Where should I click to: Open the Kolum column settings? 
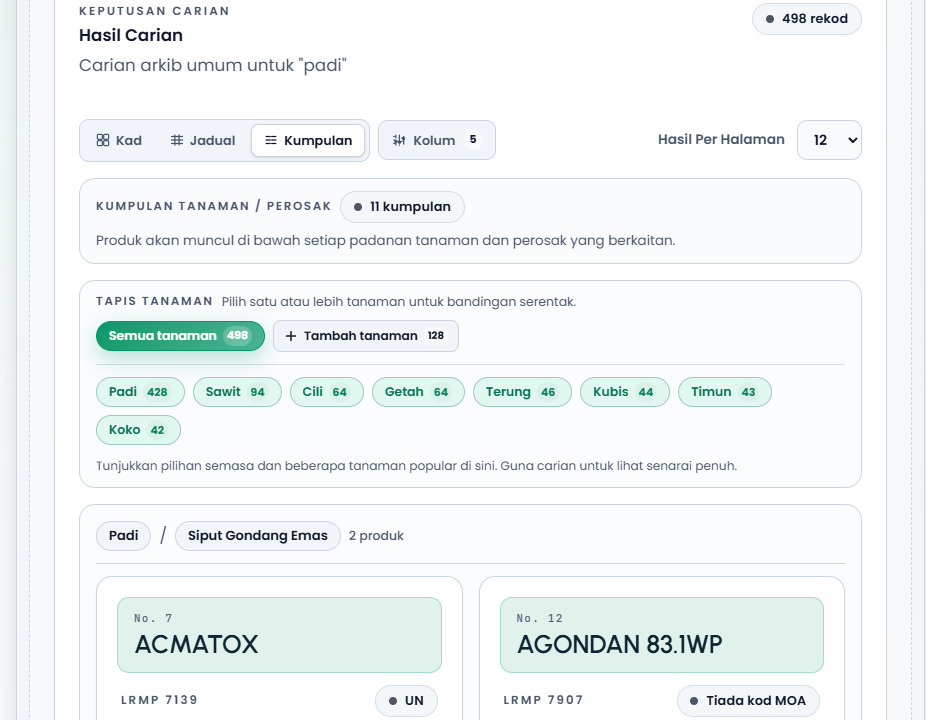[x=436, y=140]
